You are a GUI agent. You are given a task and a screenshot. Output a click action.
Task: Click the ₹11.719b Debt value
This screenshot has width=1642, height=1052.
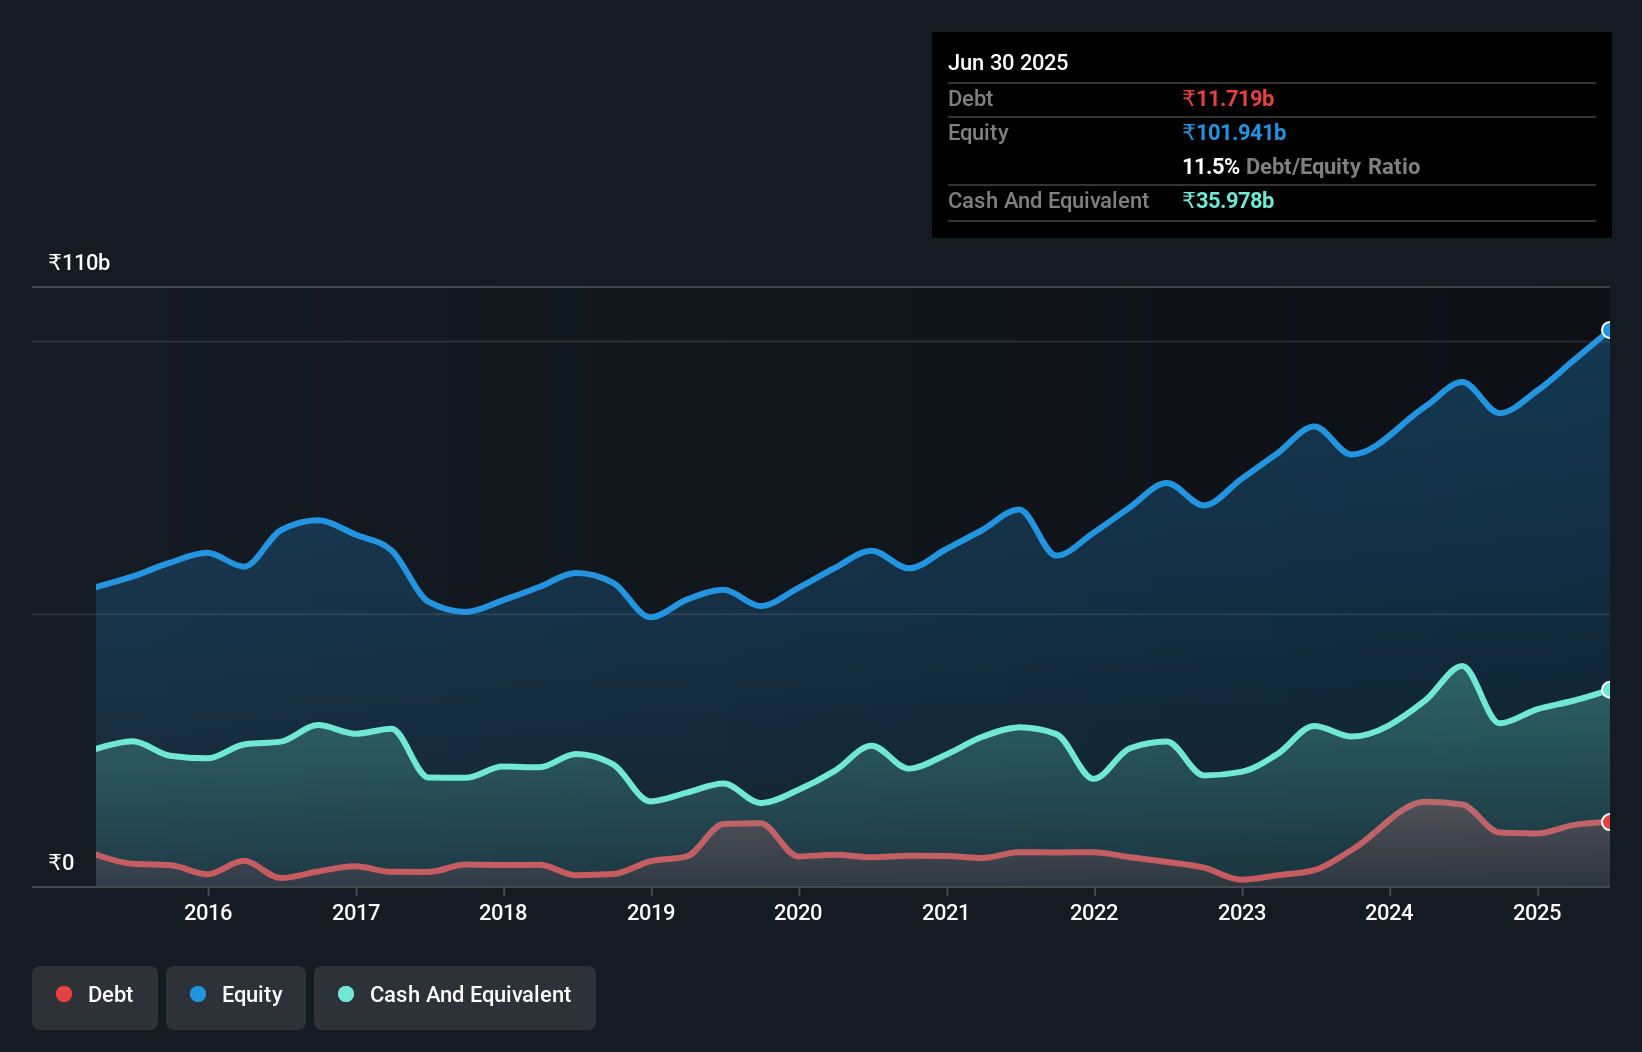(x=1228, y=98)
